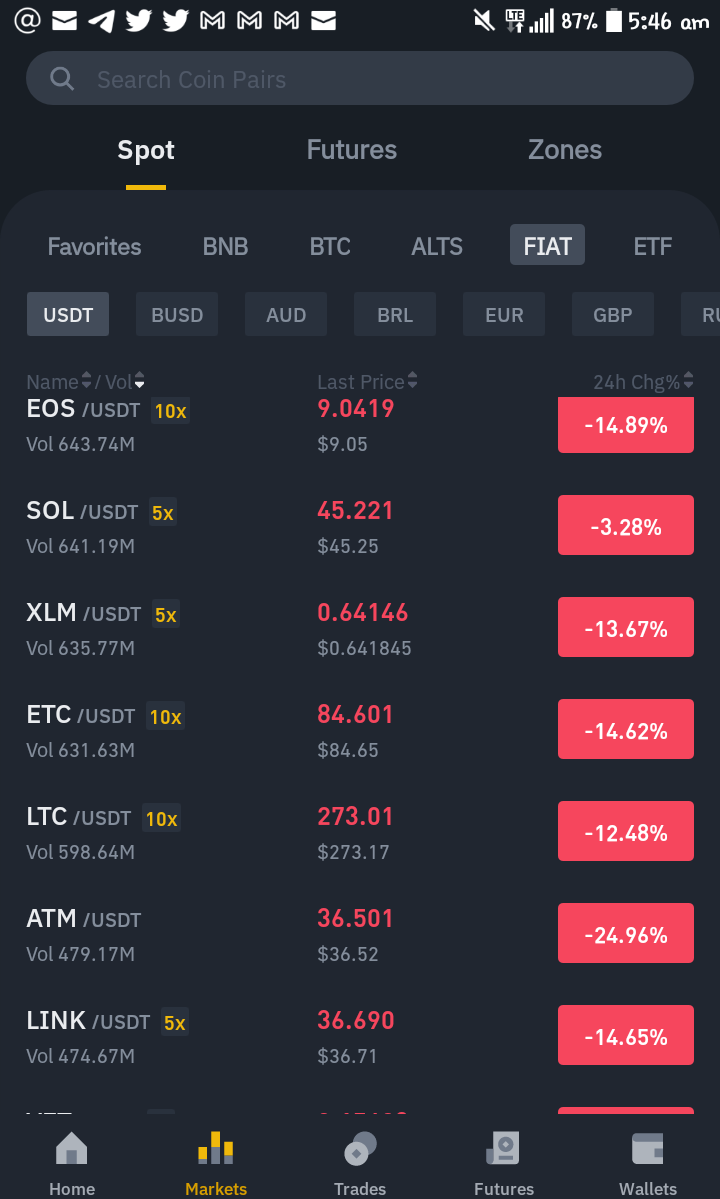Sort list by Name arrows
The height and width of the screenshot is (1199, 720).
pos(86,380)
